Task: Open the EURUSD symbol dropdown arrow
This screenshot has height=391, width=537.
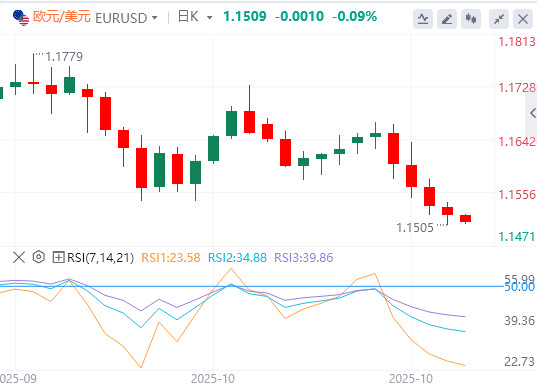Action: click(155, 17)
